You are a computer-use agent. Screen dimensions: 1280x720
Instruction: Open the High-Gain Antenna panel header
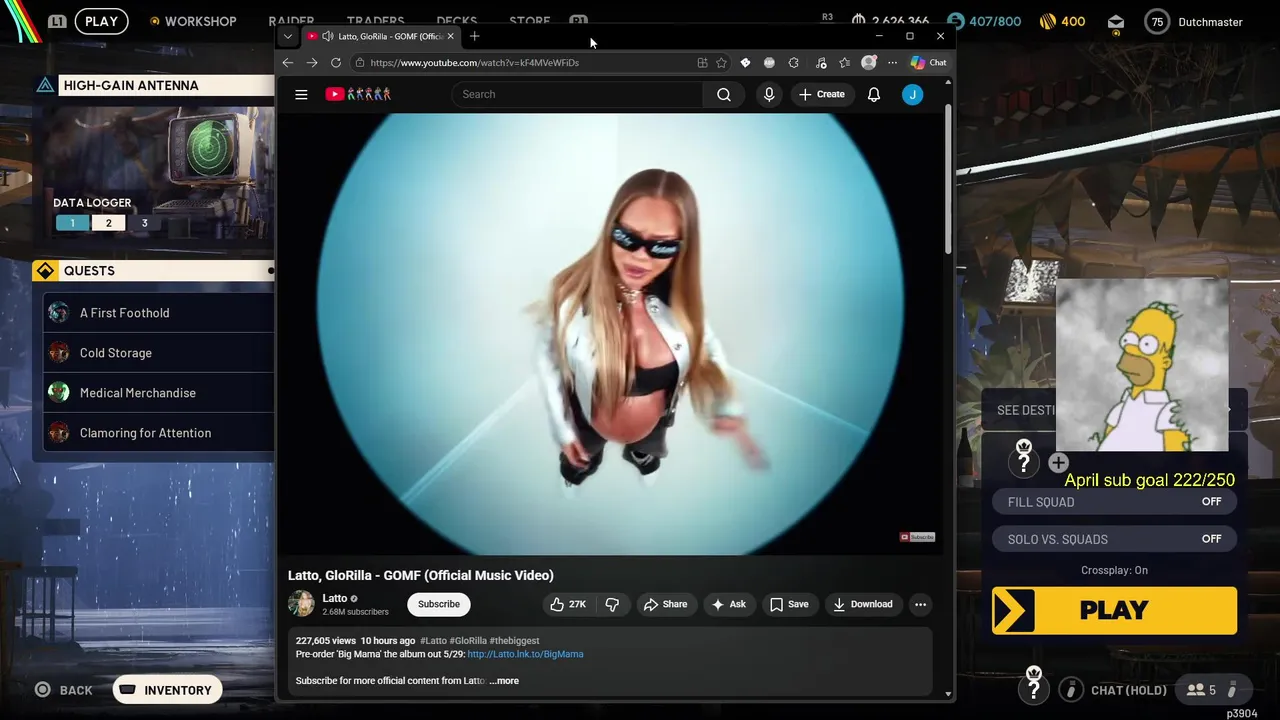153,85
